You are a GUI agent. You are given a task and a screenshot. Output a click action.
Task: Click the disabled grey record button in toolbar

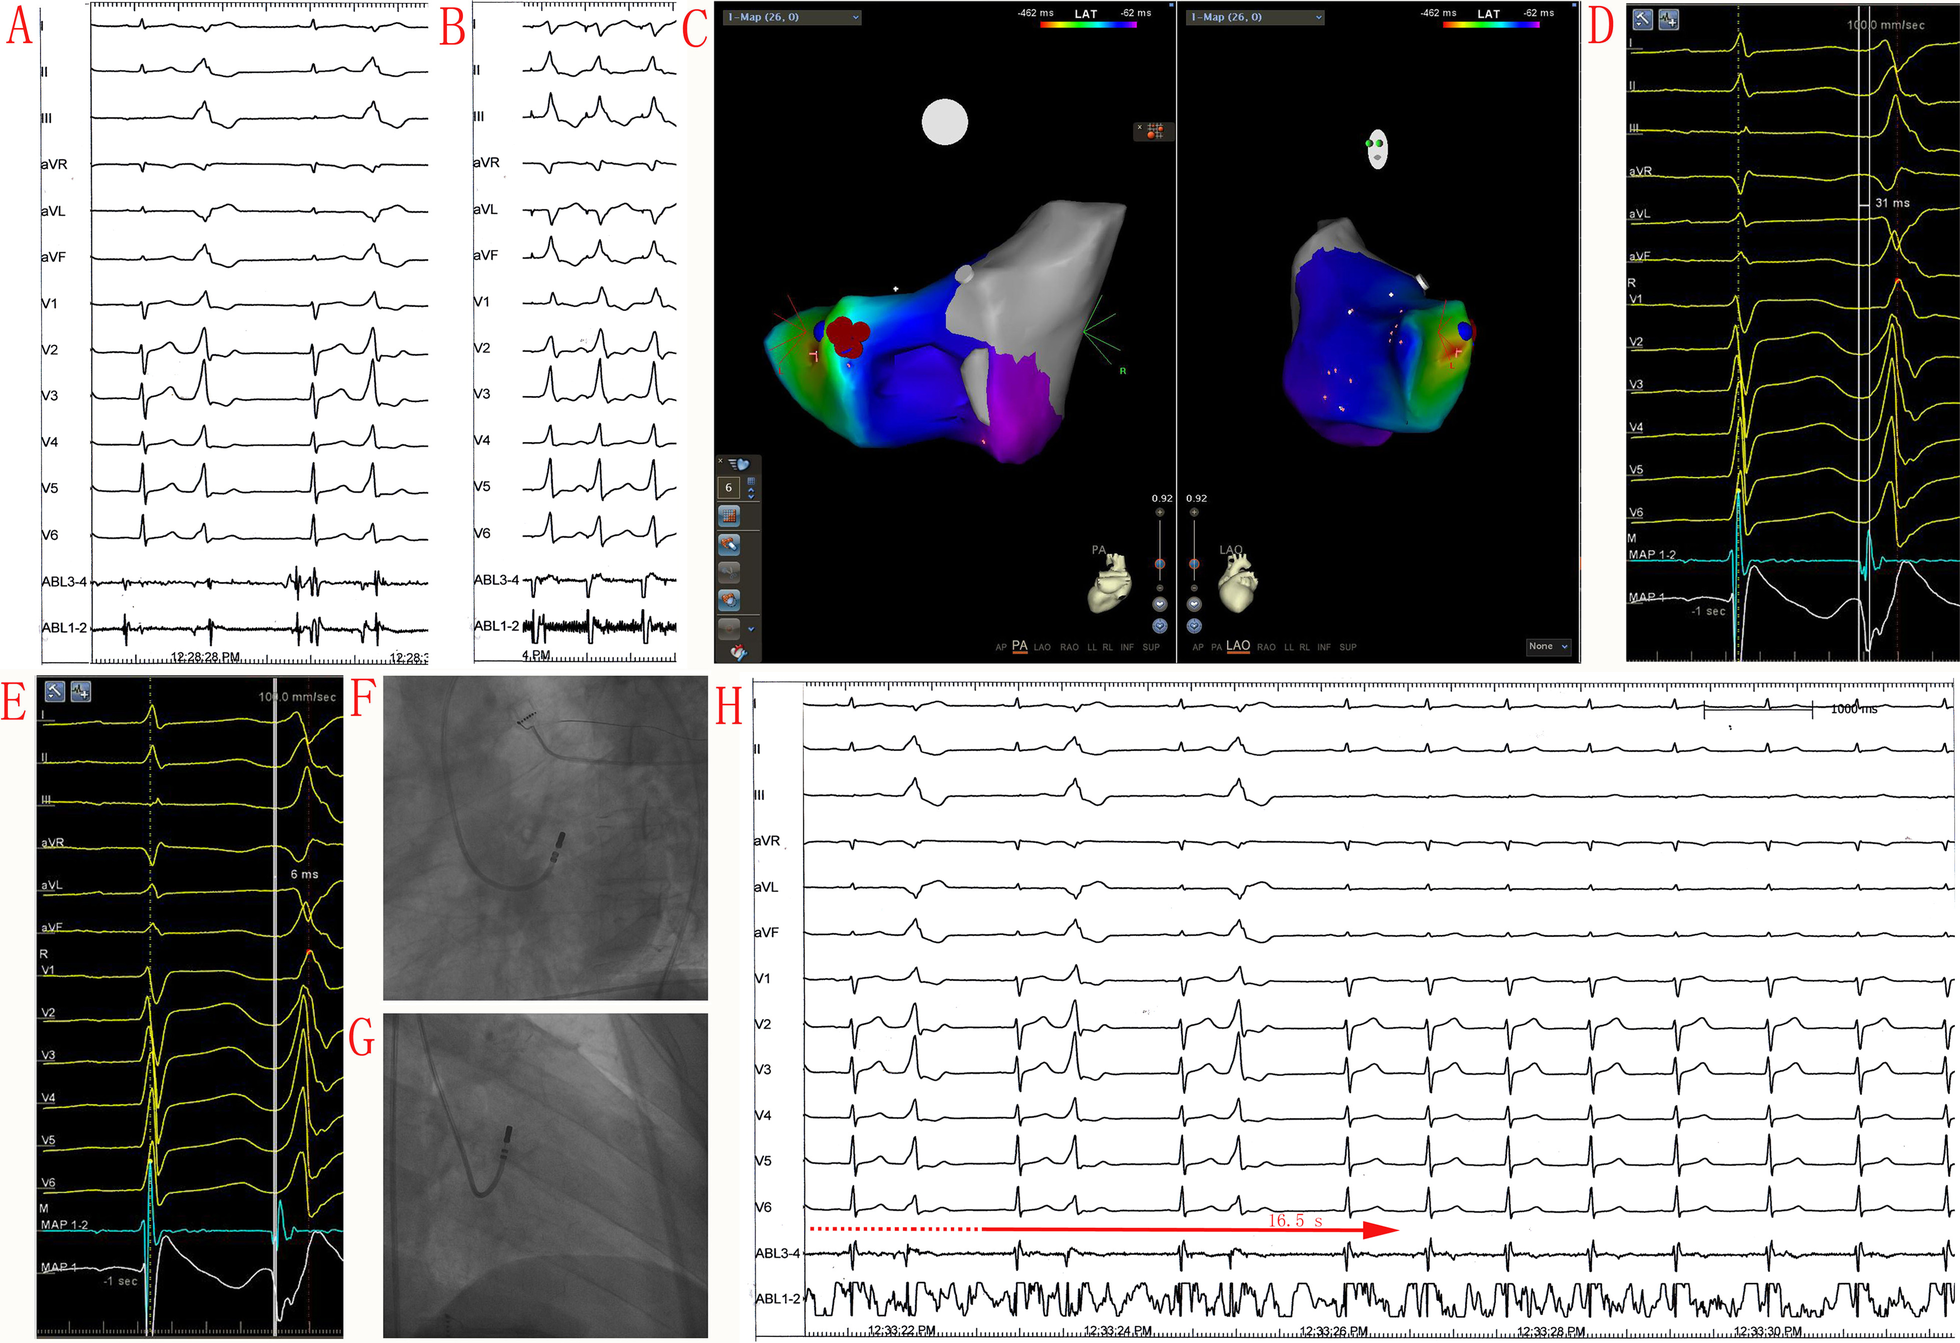[x=729, y=628]
